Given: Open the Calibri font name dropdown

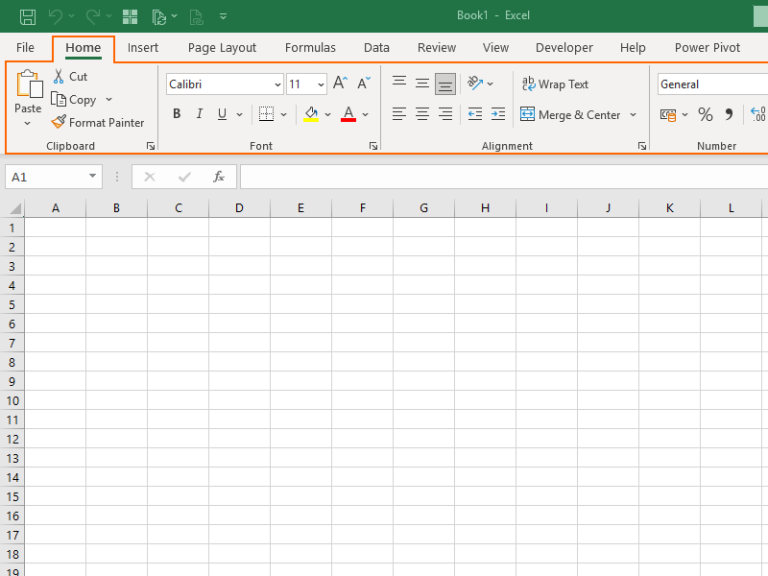Looking at the screenshot, I should coord(277,85).
